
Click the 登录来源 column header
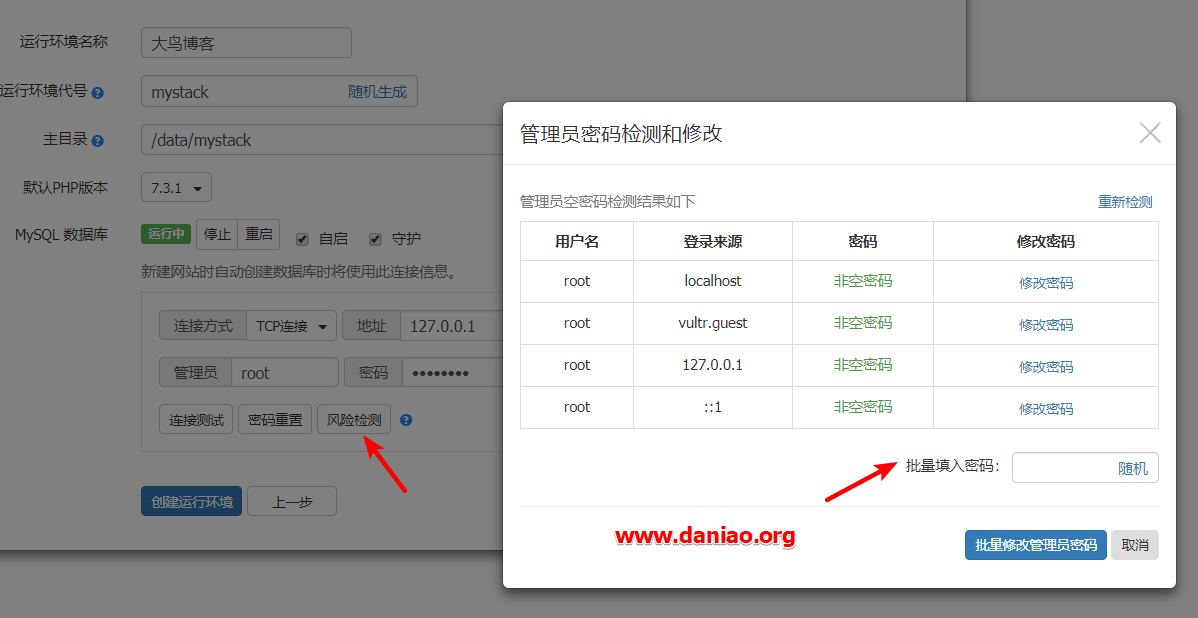pos(713,242)
